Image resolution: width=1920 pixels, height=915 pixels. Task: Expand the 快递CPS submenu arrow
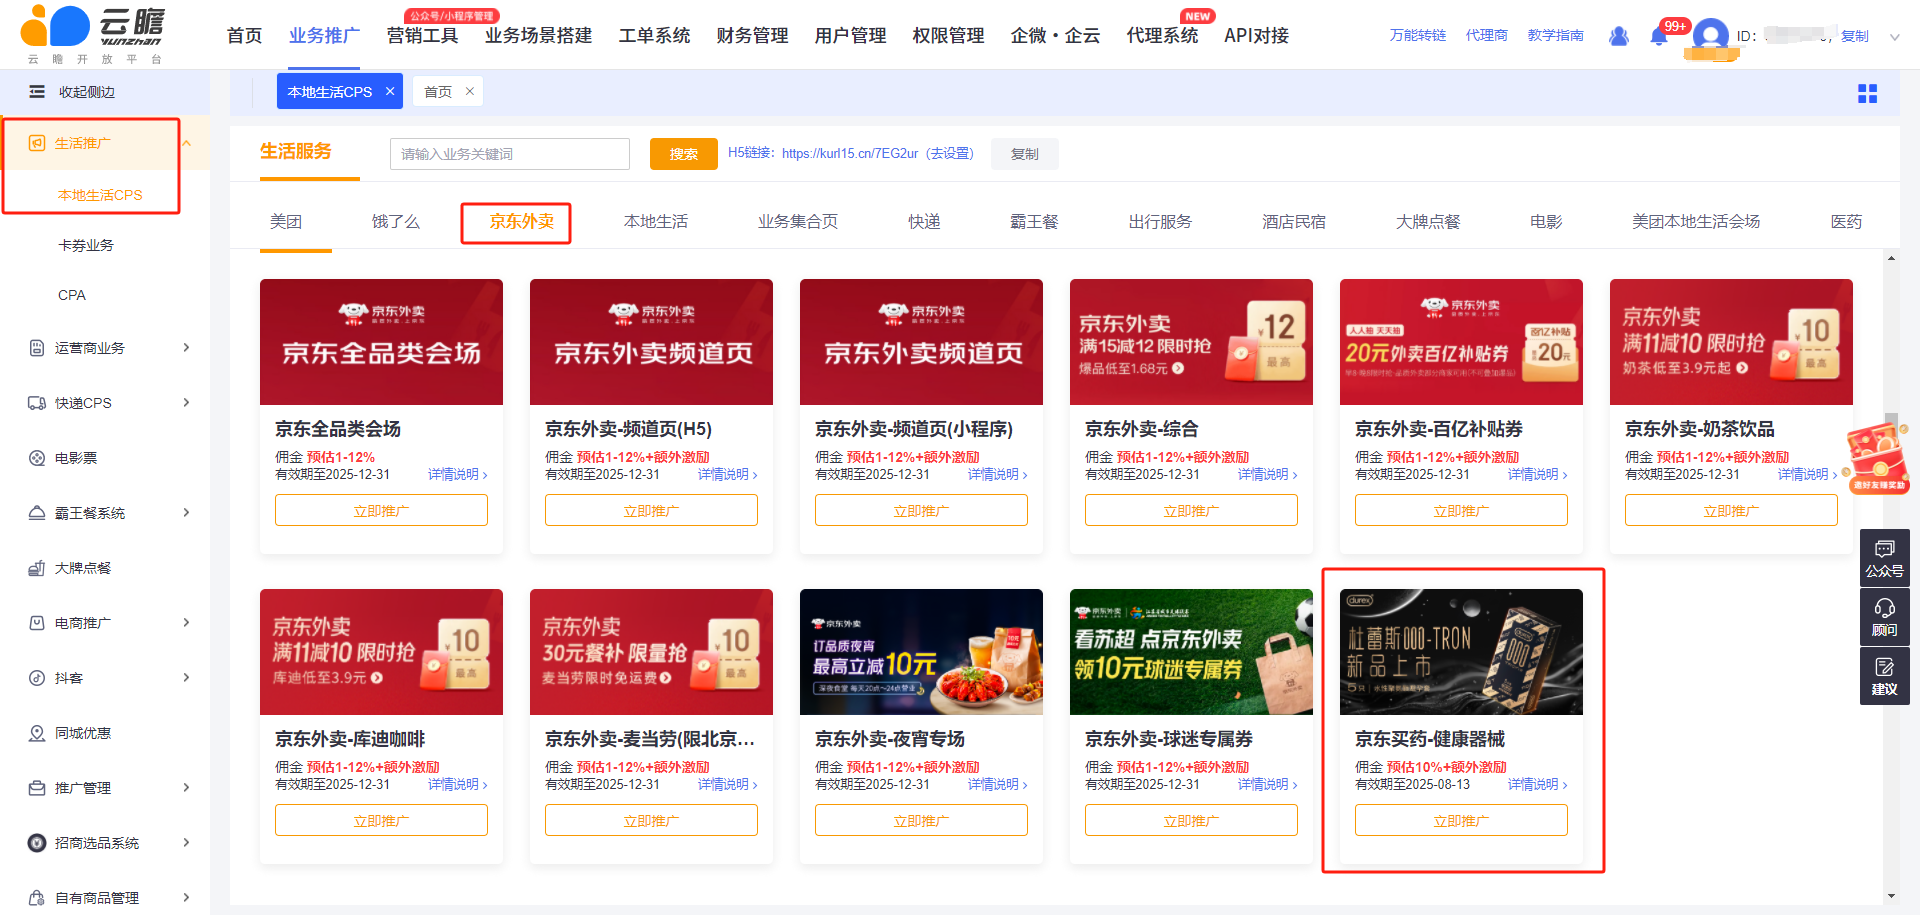186,403
